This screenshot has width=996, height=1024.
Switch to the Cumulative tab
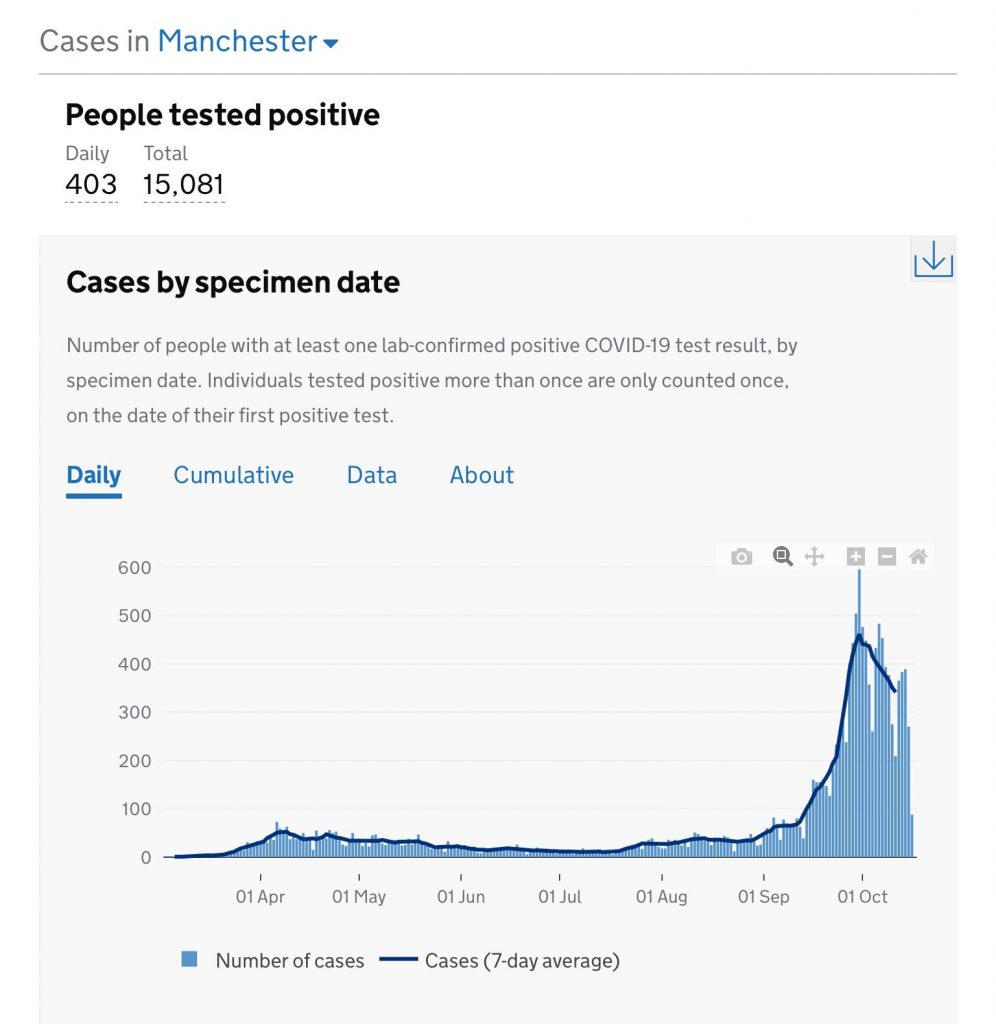(234, 475)
